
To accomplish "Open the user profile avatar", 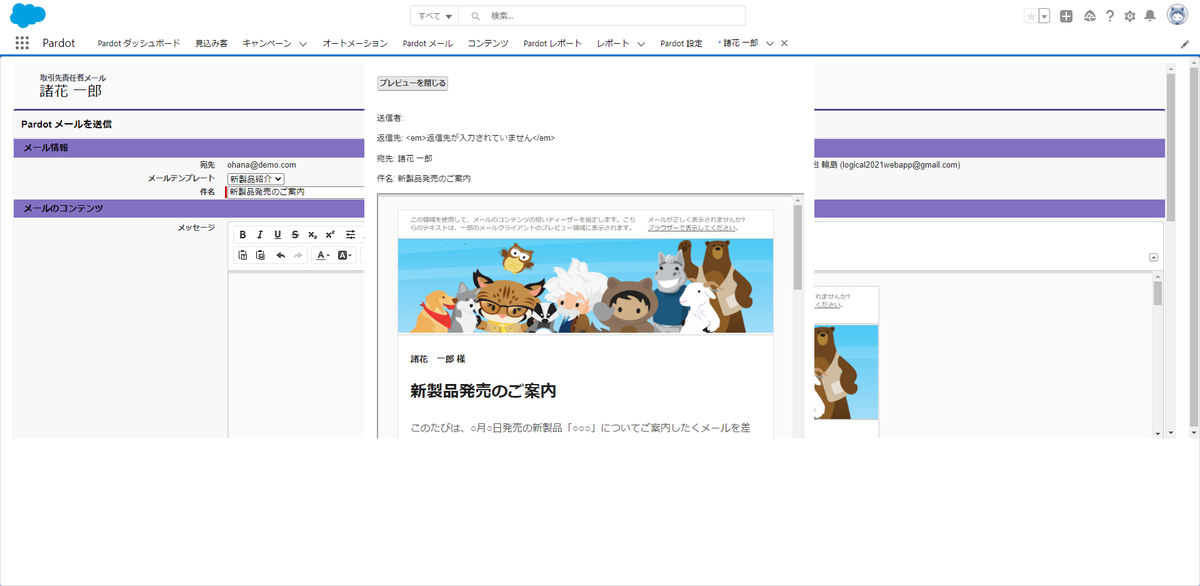I will pyautogui.click(x=1177, y=15).
